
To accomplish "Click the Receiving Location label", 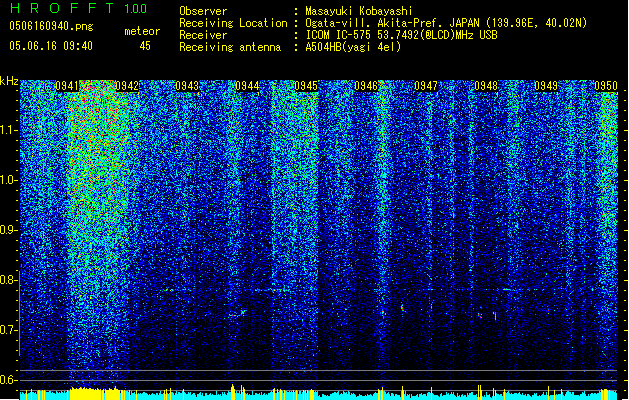I will pyautogui.click(x=233, y=23).
